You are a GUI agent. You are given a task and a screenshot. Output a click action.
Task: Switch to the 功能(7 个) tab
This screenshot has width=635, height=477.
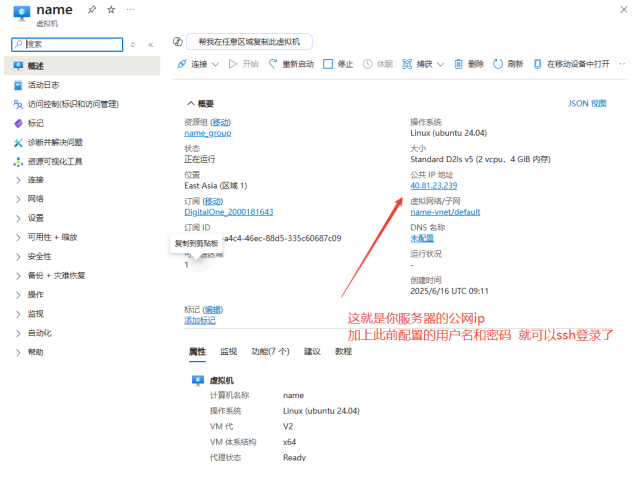270,352
